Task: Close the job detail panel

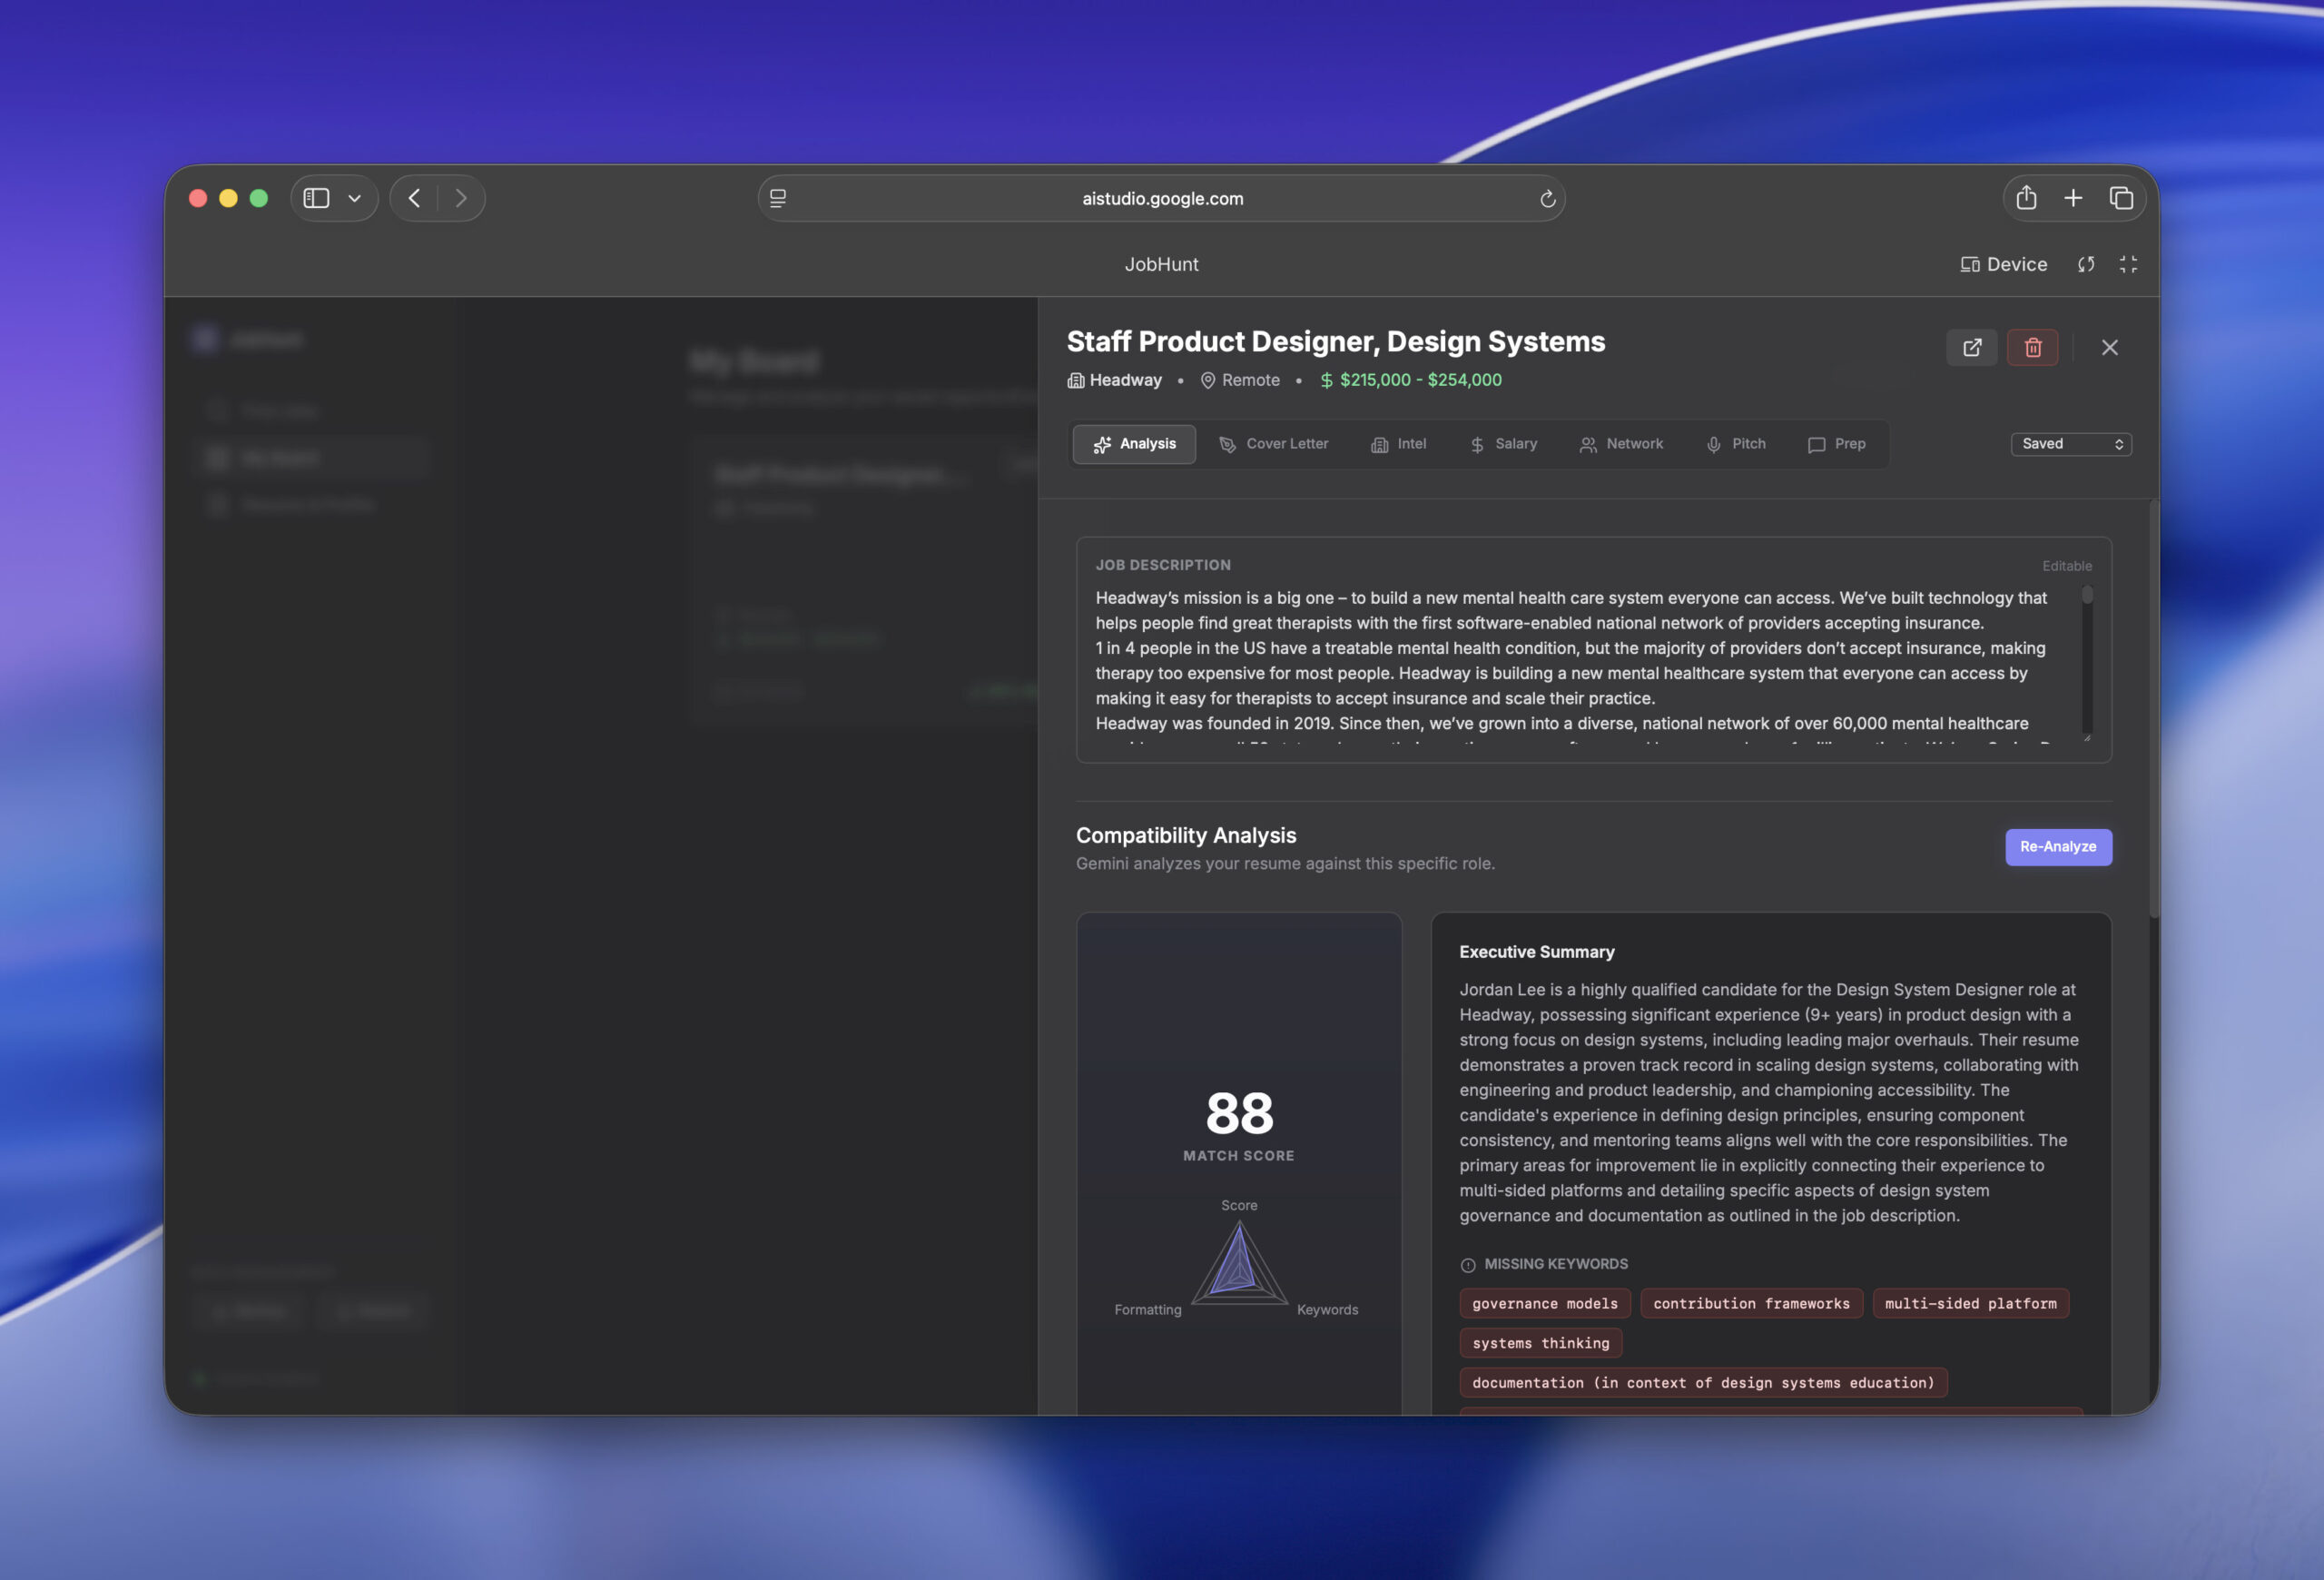Action: point(2109,347)
